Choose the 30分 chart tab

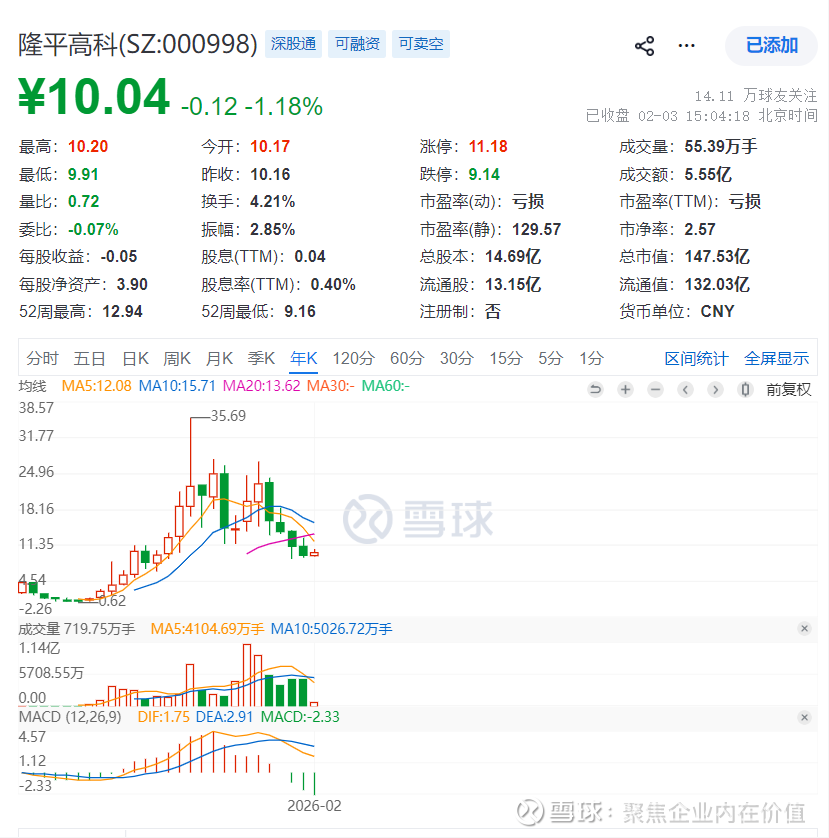[x=457, y=358]
